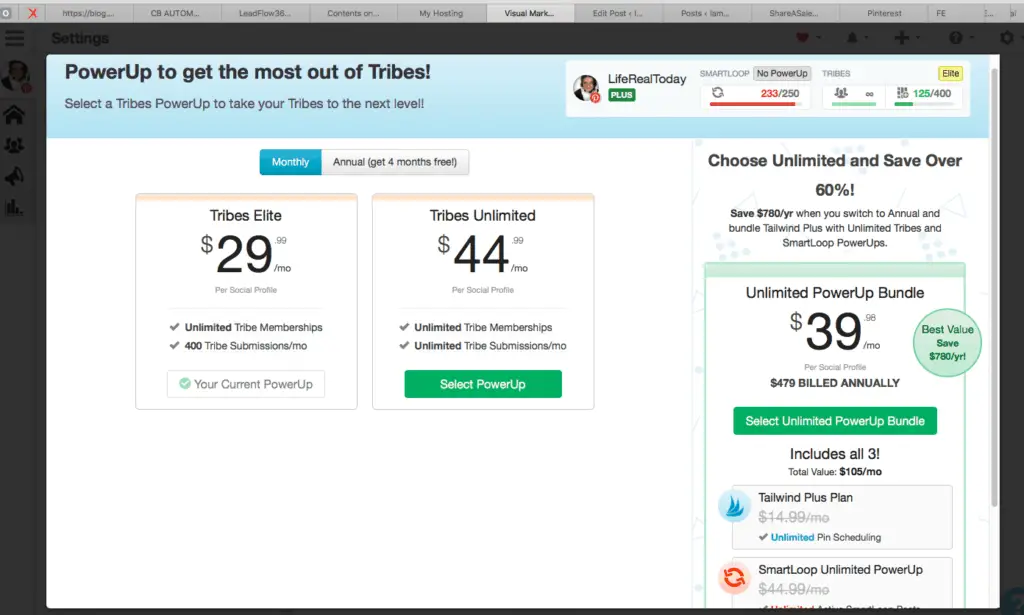
Task: Click the Settings page title
Action: pos(80,39)
